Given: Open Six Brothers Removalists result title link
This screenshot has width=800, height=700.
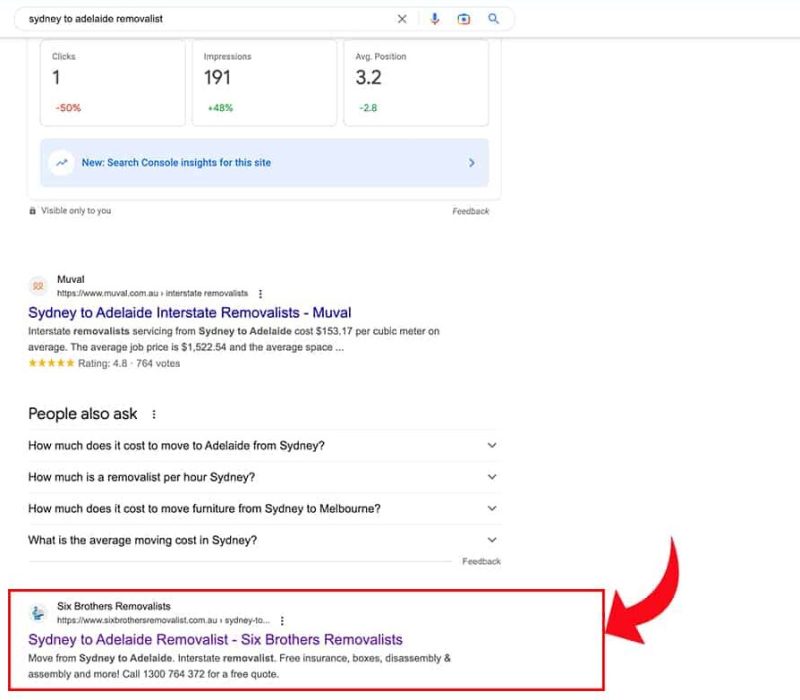Looking at the screenshot, I should 215,639.
